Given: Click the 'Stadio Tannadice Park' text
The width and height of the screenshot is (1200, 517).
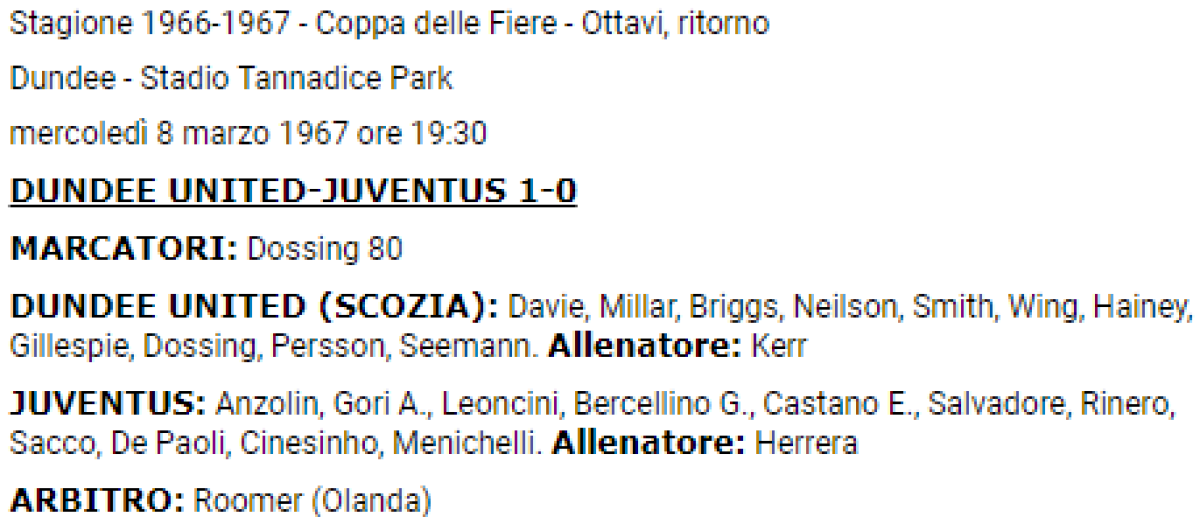Looking at the screenshot, I should click(296, 78).
